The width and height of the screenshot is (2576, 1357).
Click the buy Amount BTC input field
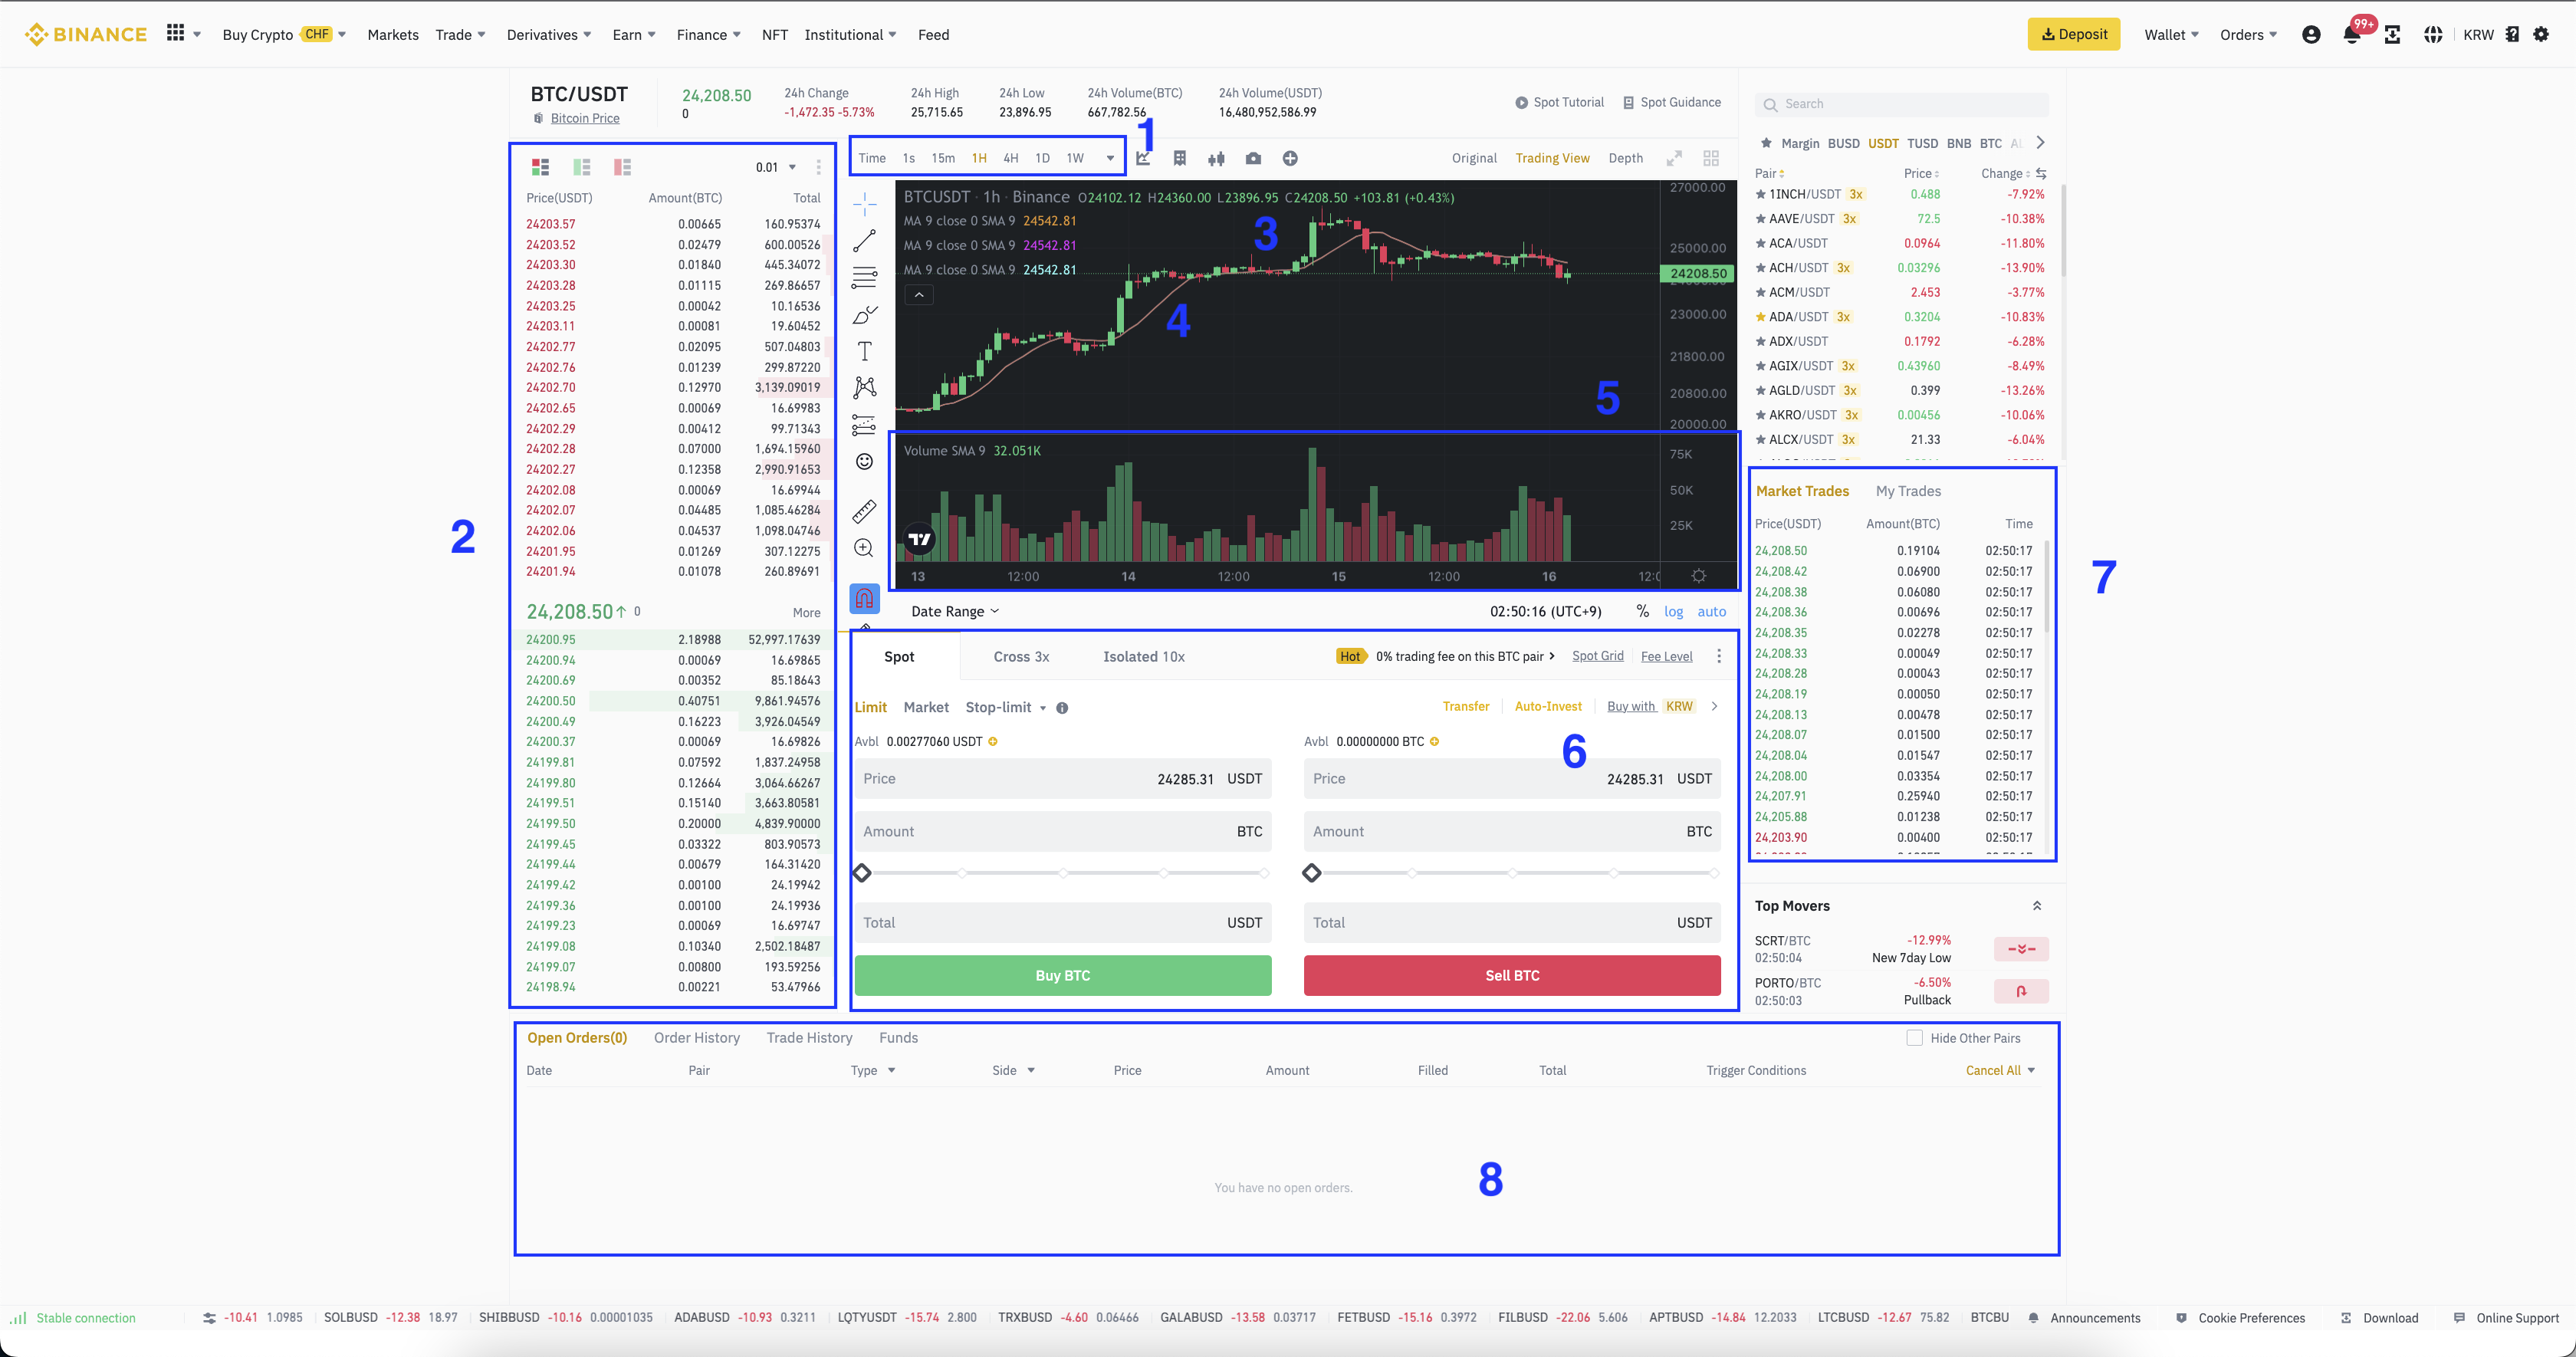(1062, 831)
